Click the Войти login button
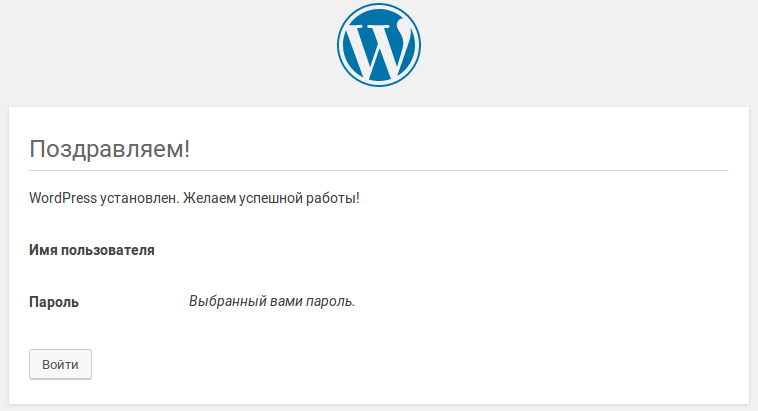This screenshot has width=758, height=411. (60, 365)
